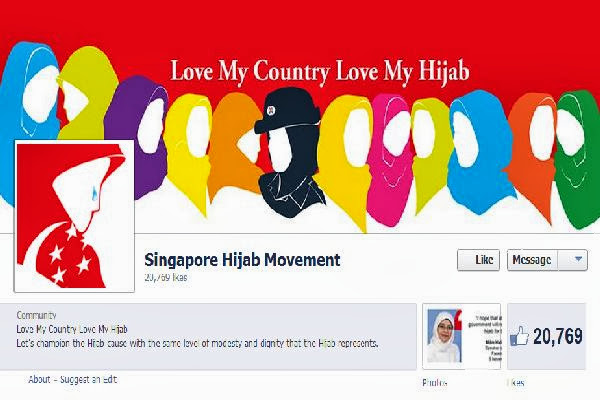Screen dimensions: 600x400
Task: Click the Singapore Hijab Movement page title
Action: click(x=242, y=260)
